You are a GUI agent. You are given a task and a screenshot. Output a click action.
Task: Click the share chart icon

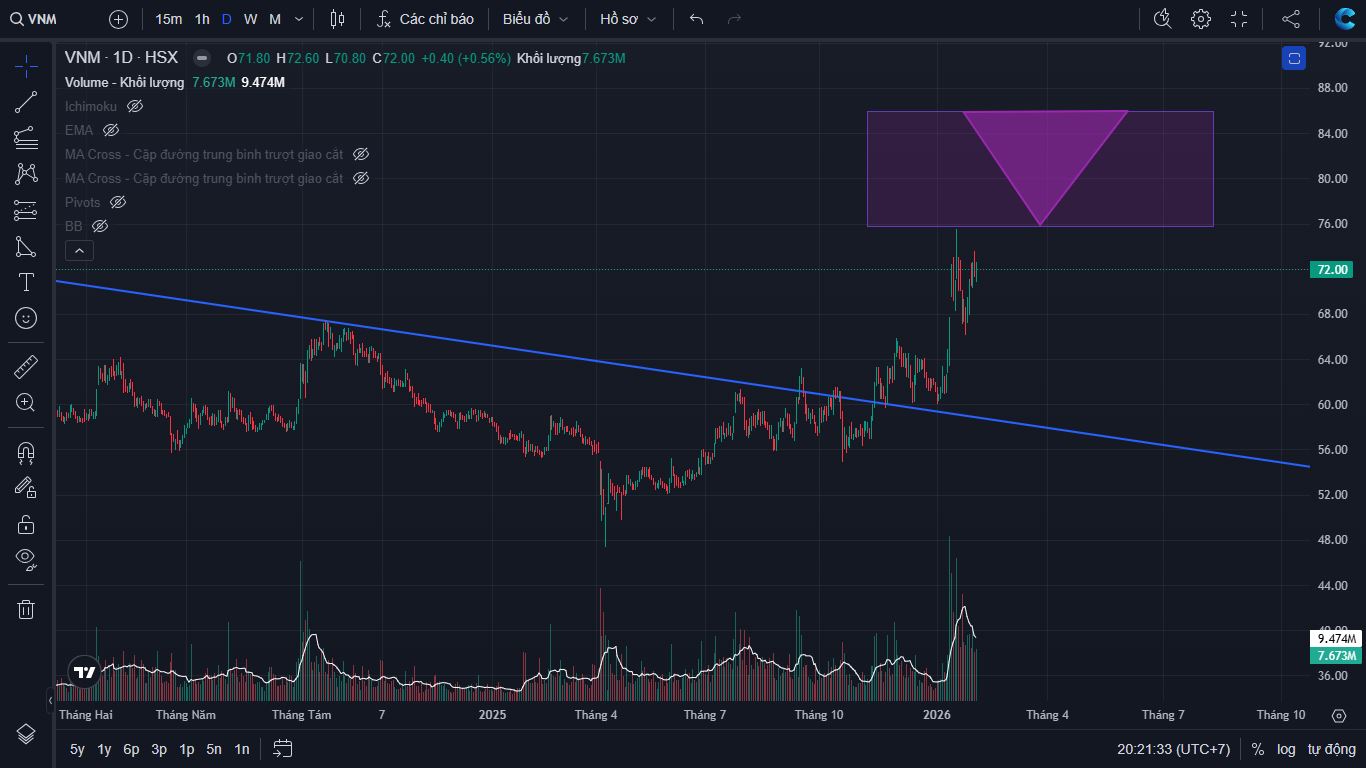[1291, 19]
